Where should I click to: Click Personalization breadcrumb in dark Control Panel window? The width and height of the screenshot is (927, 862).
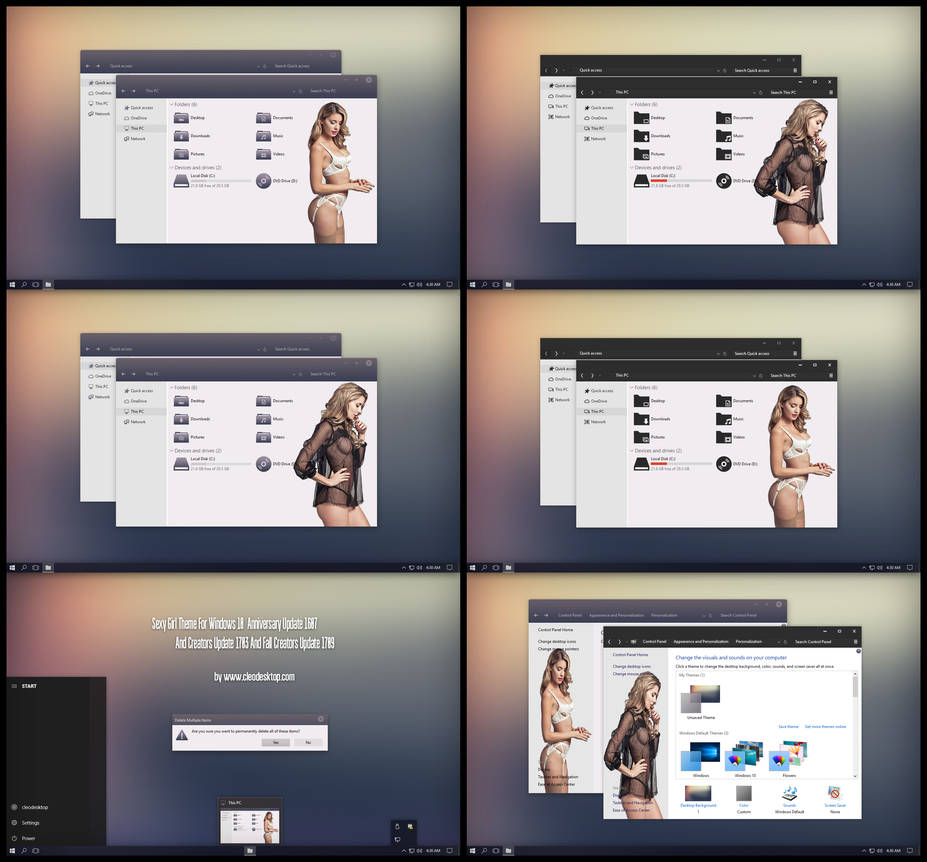coord(748,641)
